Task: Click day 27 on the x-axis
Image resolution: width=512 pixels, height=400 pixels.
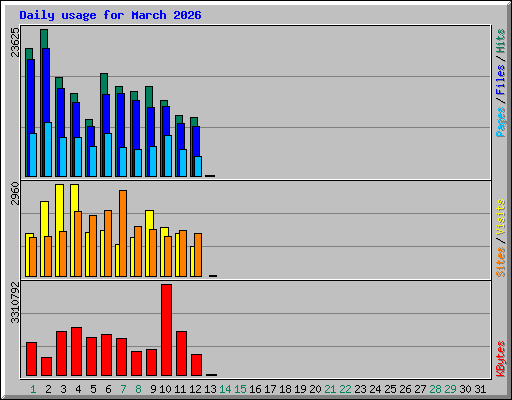Action: 420,389
